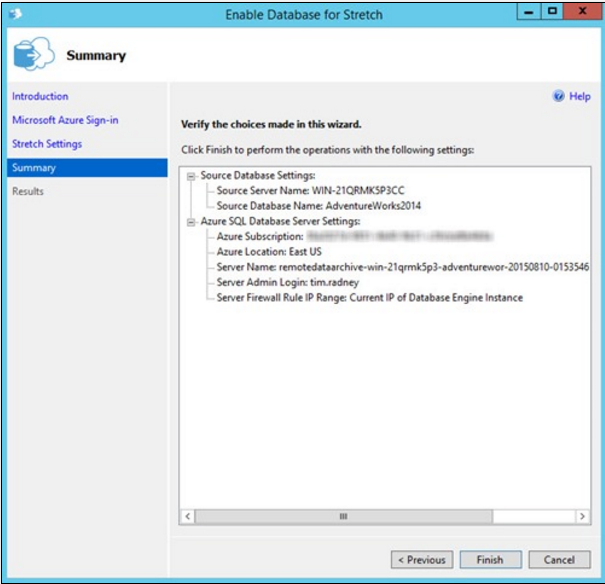Select Azure Location: East US row

click(269, 251)
